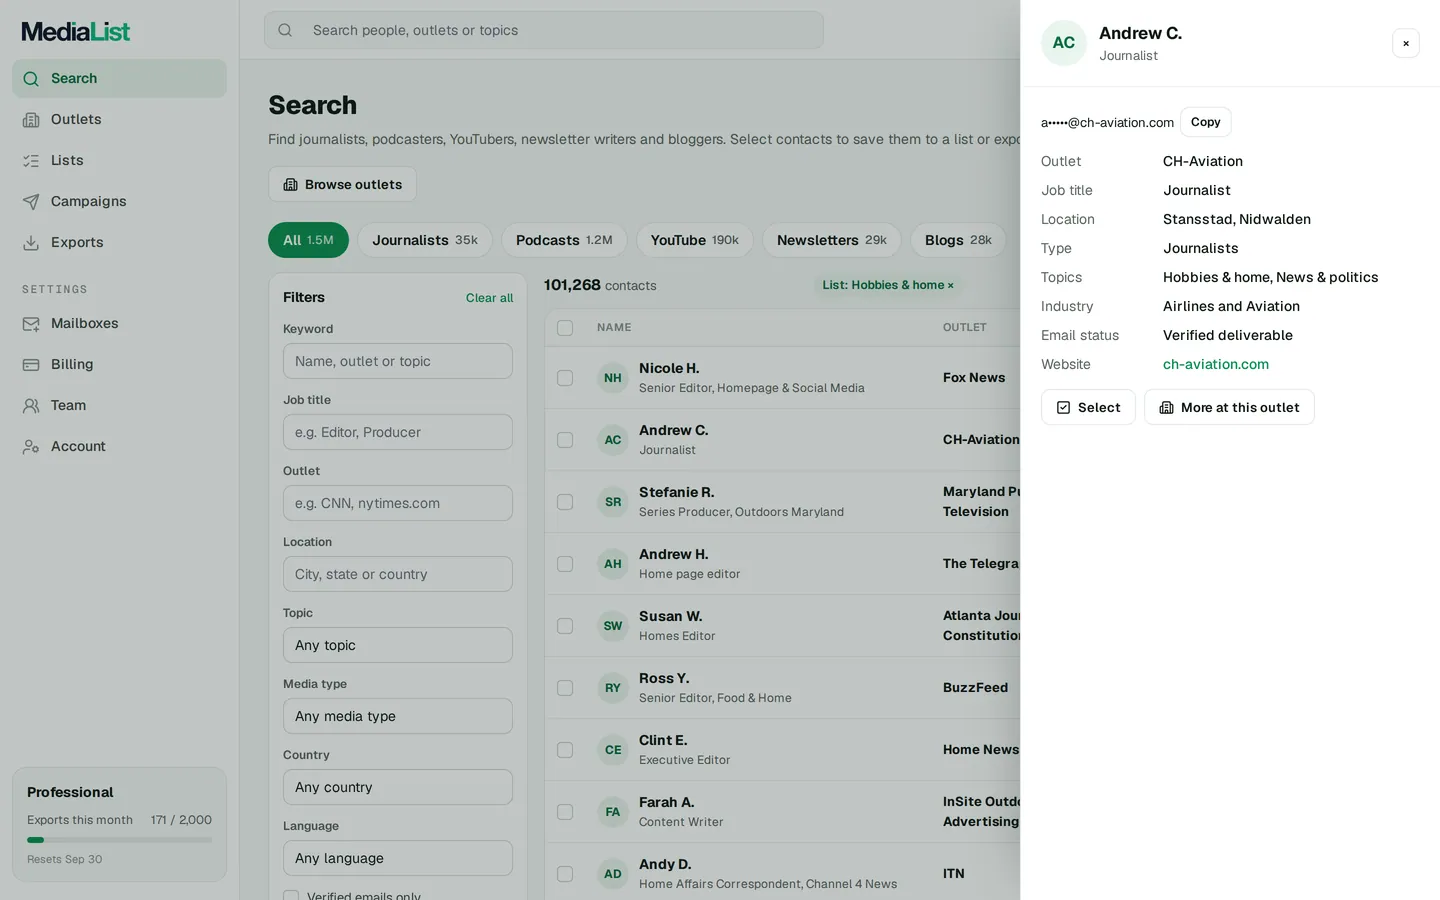Viewport: 1440px width, 900px height.
Task: Select the All 1.5M tab
Action: click(308, 240)
